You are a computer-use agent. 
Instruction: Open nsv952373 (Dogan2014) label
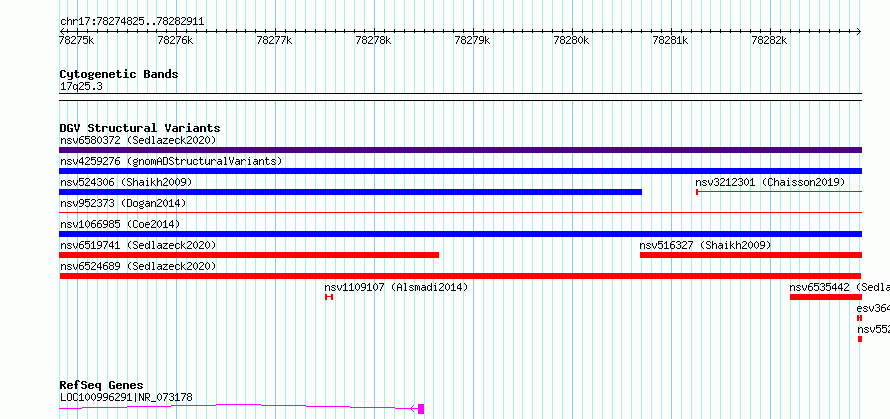click(123, 203)
